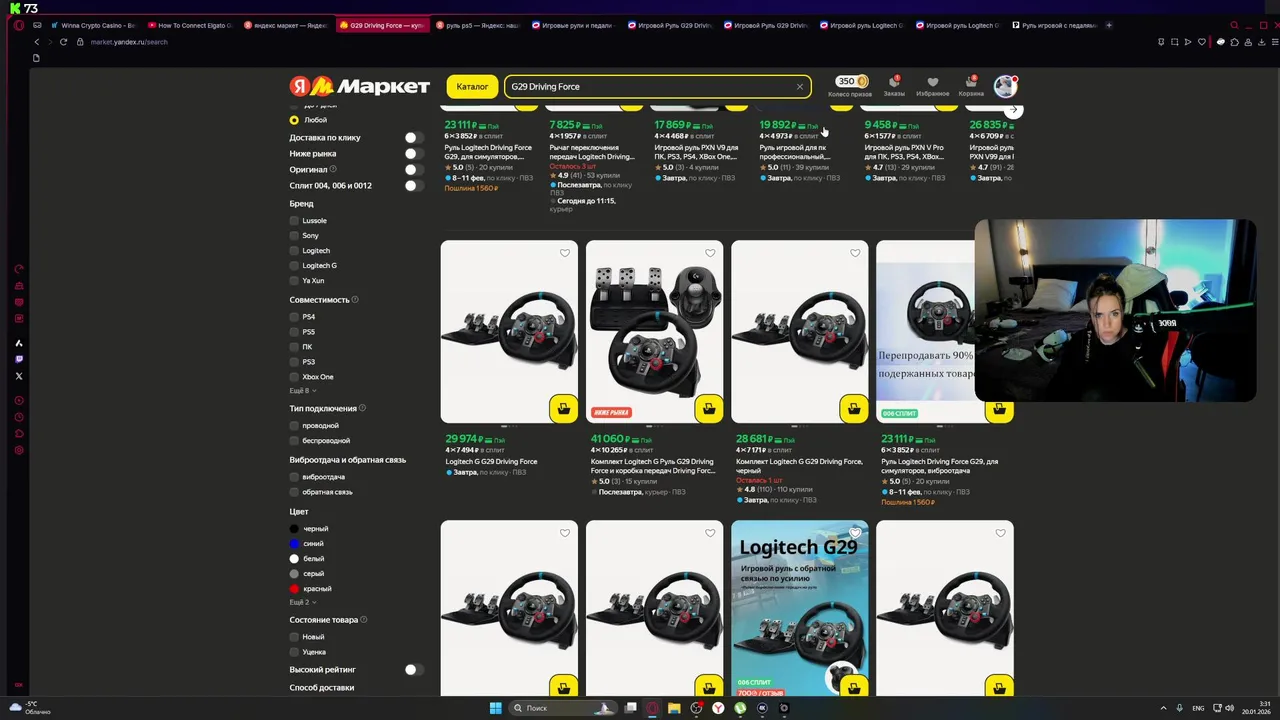Select the синий color swatch
This screenshot has height=720, width=1280.
click(x=294, y=544)
